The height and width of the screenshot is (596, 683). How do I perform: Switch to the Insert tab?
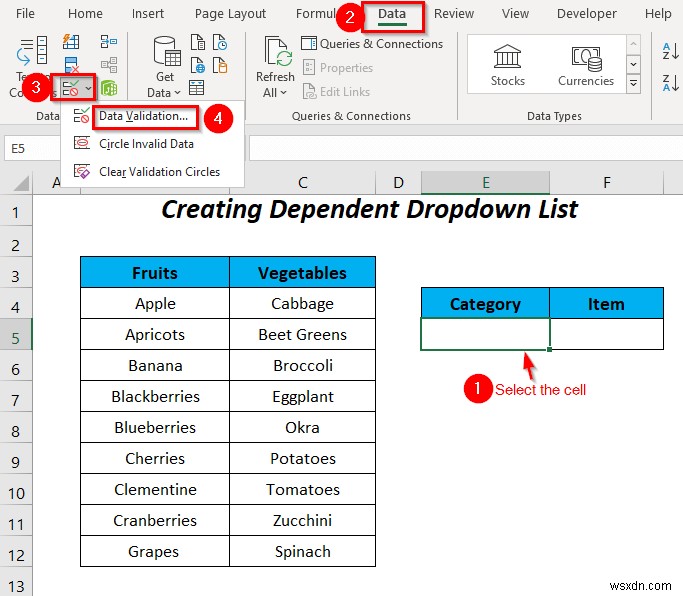[148, 14]
